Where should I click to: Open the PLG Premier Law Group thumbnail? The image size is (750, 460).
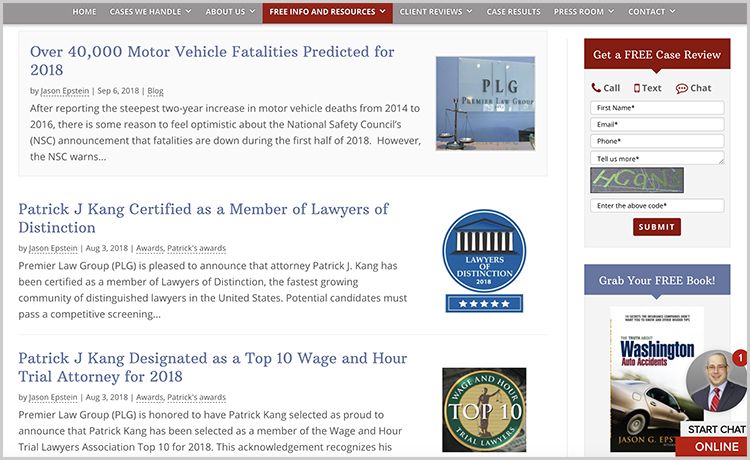click(485, 103)
